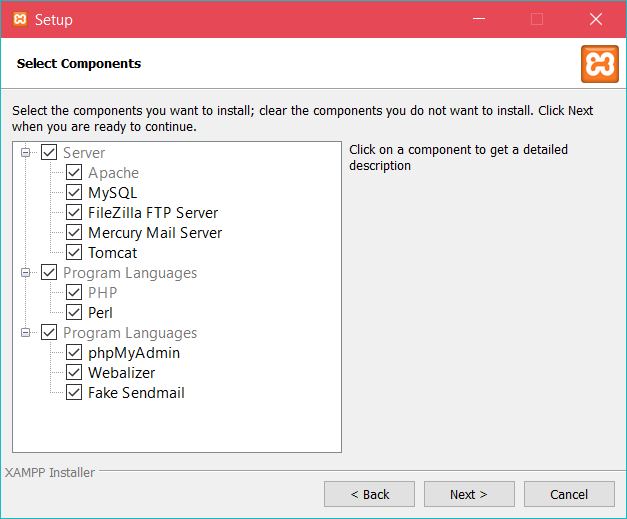Collapse the Program Languages node containing phpMyAdmin

click(26, 333)
